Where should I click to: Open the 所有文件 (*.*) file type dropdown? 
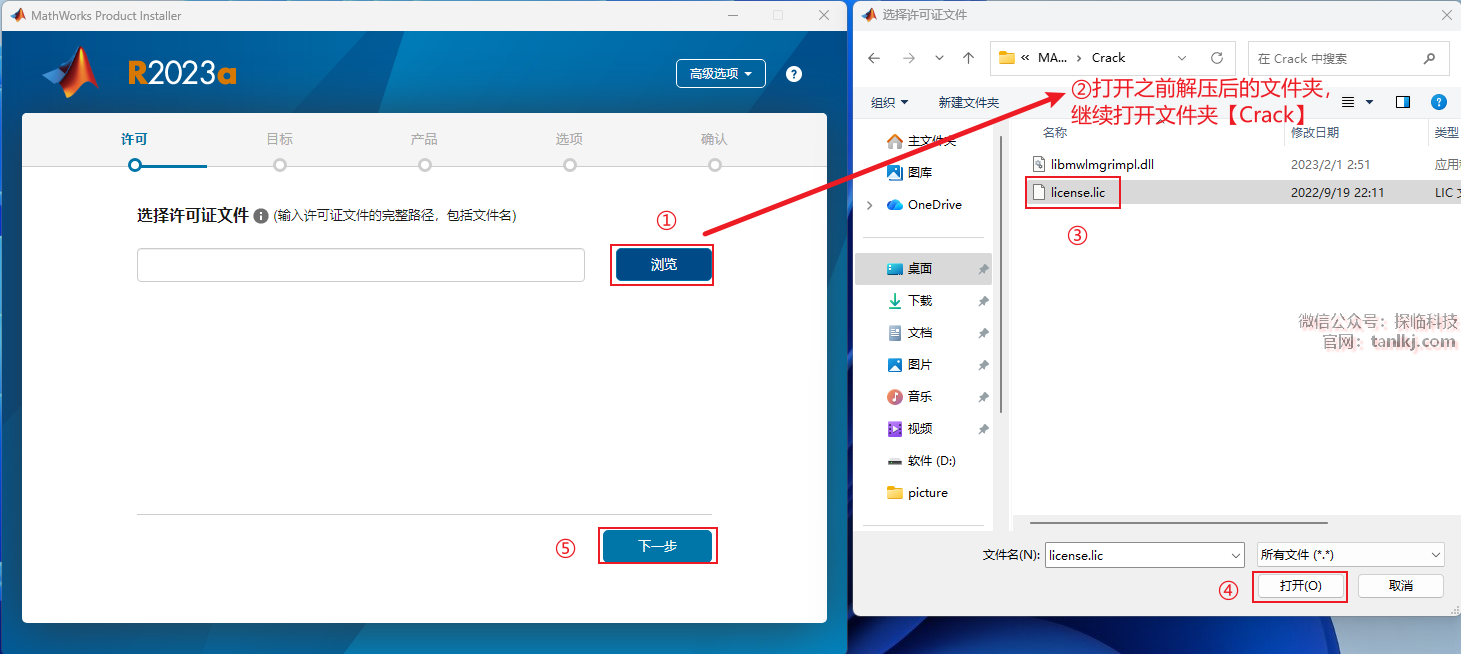pyautogui.click(x=1350, y=555)
